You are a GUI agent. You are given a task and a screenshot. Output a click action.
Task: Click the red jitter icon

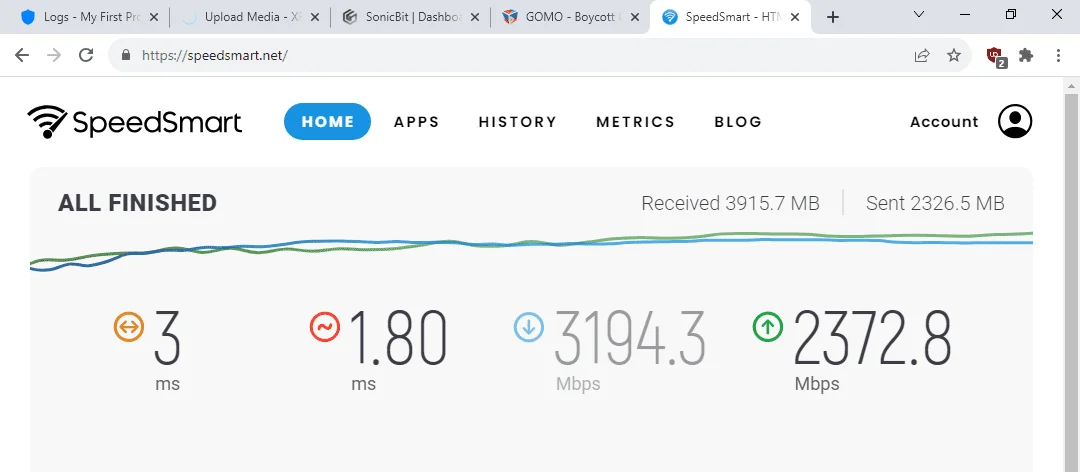(325, 327)
